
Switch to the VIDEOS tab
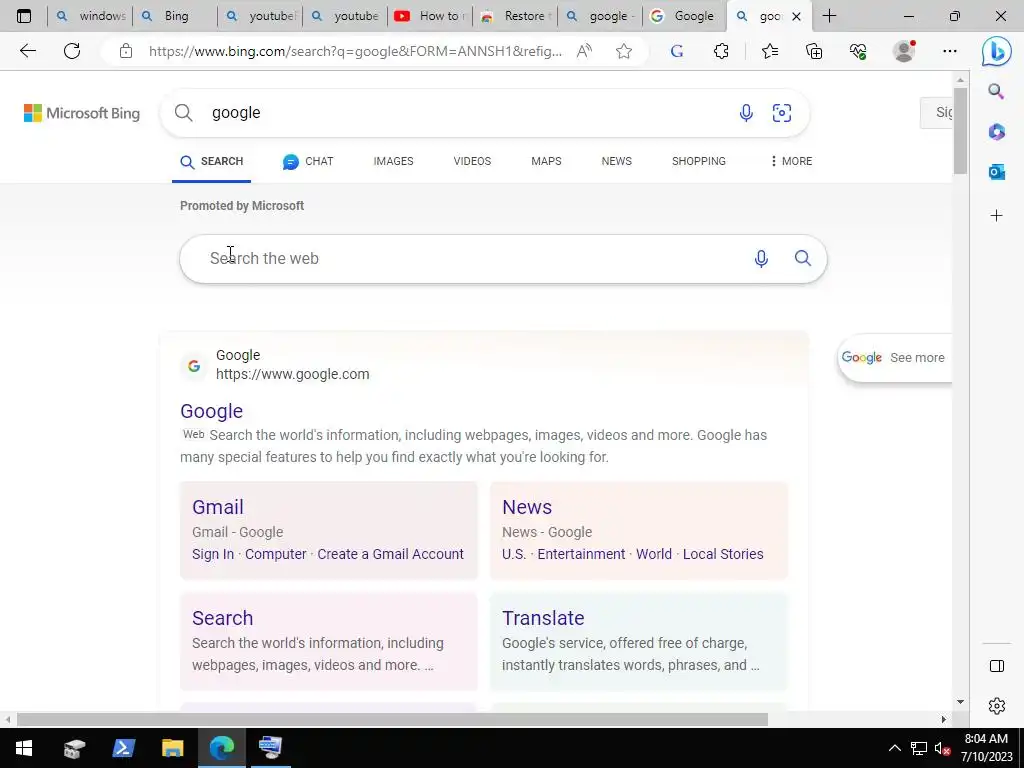(x=472, y=161)
